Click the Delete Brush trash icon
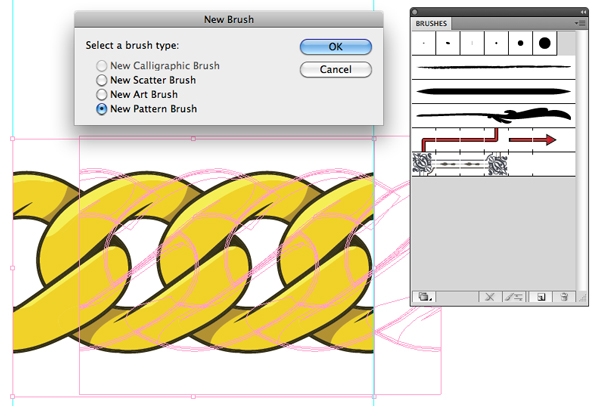The image size is (600, 406). tap(564, 297)
